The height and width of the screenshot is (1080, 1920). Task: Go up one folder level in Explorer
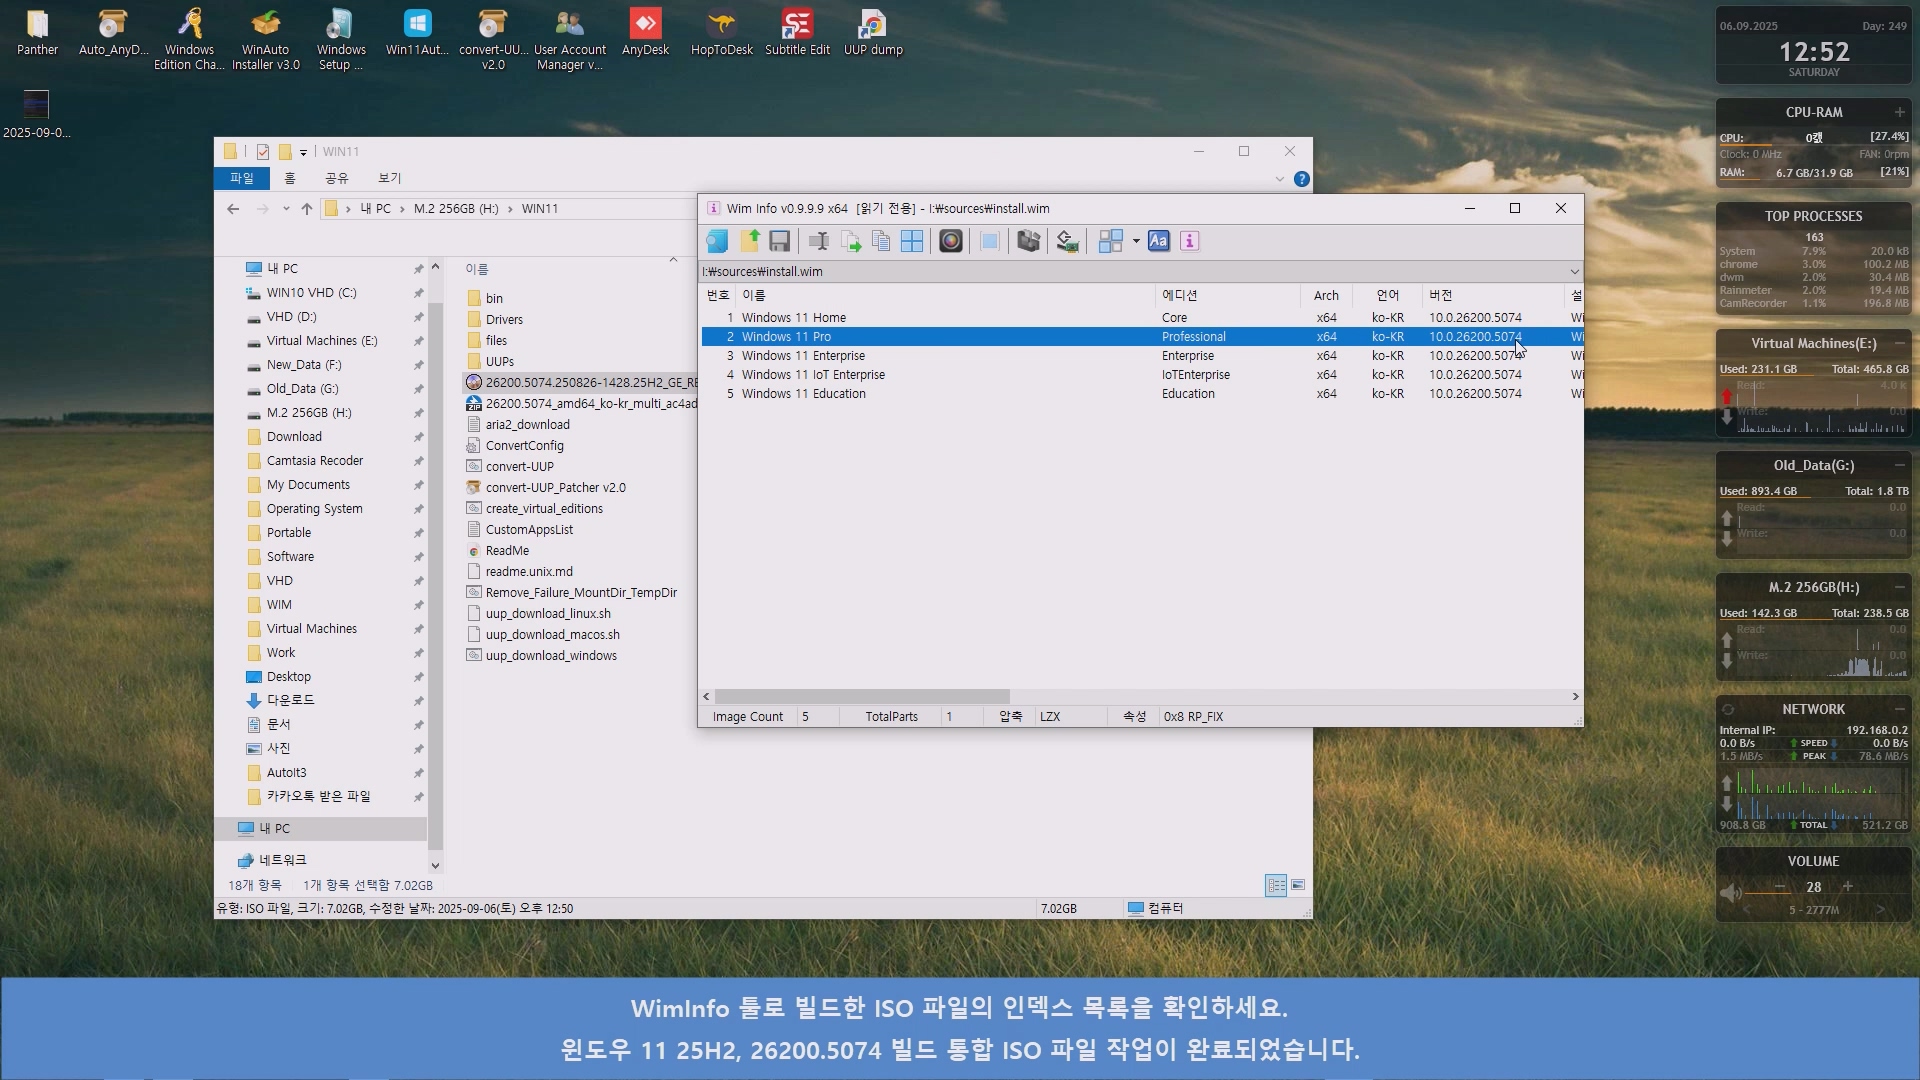pyautogui.click(x=307, y=209)
